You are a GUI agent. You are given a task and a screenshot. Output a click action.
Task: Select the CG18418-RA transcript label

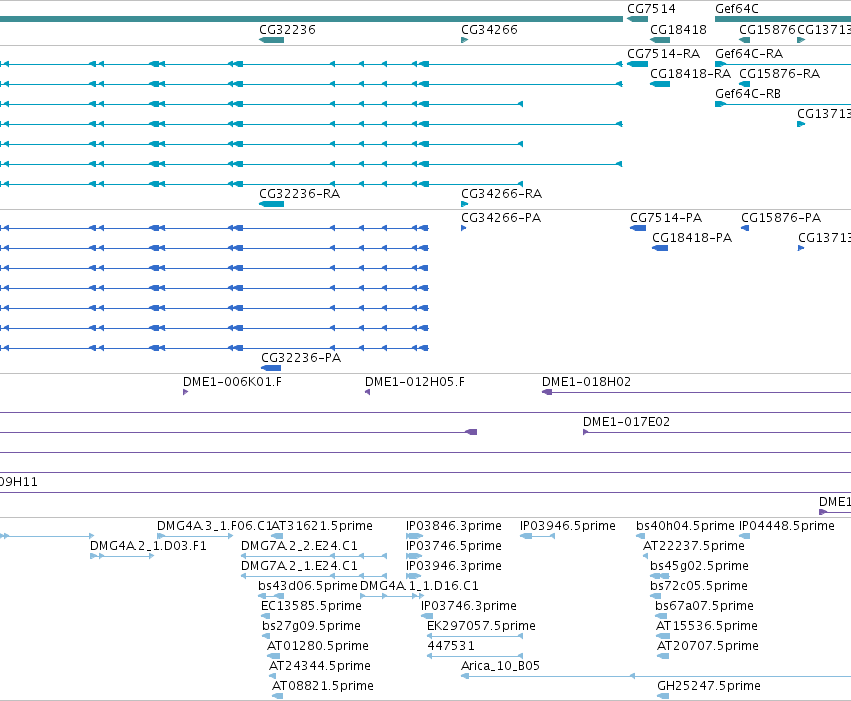[690, 74]
